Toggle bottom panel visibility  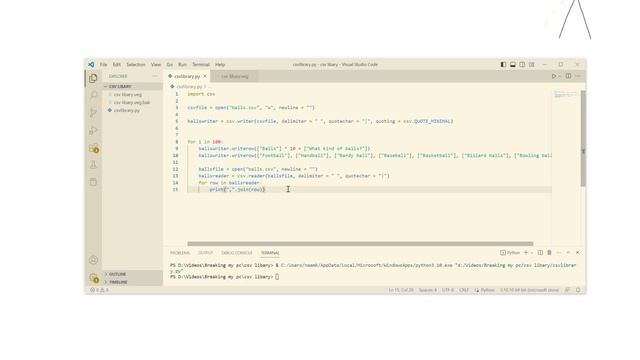[513, 64]
